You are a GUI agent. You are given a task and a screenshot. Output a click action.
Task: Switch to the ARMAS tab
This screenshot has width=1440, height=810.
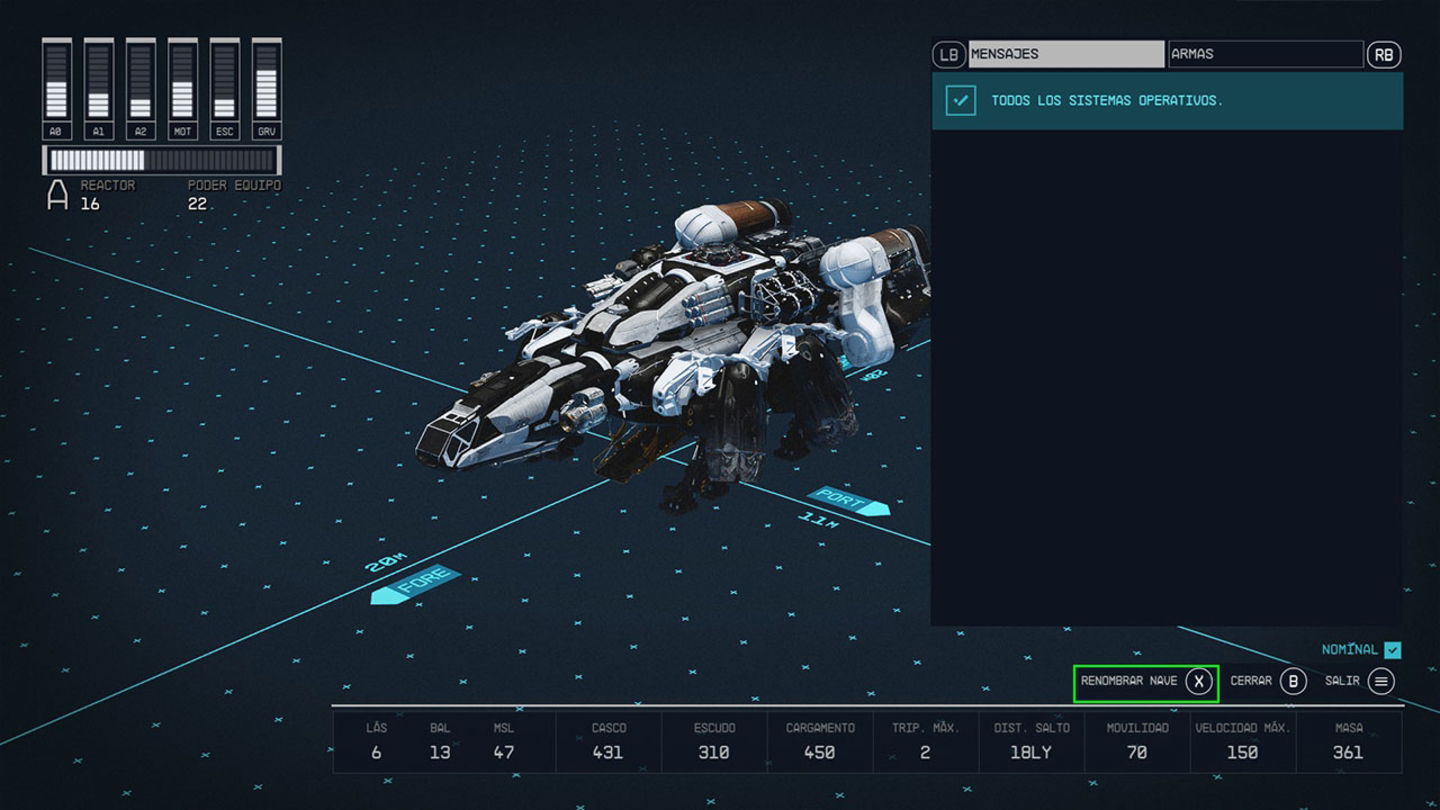[x=1265, y=54]
